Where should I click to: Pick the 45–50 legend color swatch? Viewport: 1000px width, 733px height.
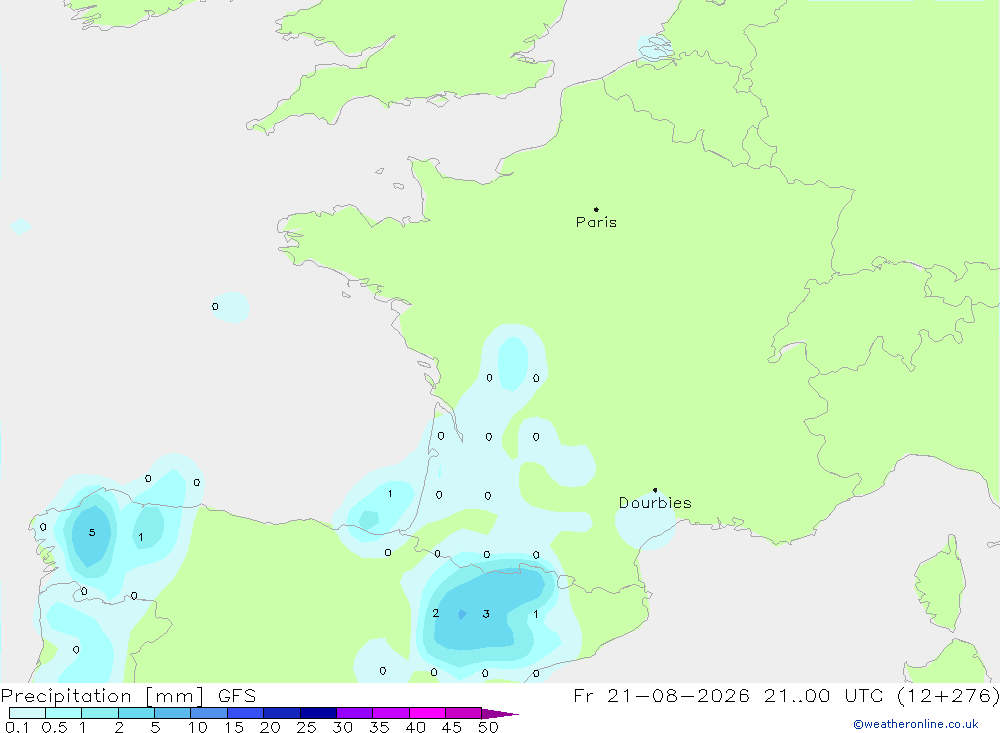(464, 713)
